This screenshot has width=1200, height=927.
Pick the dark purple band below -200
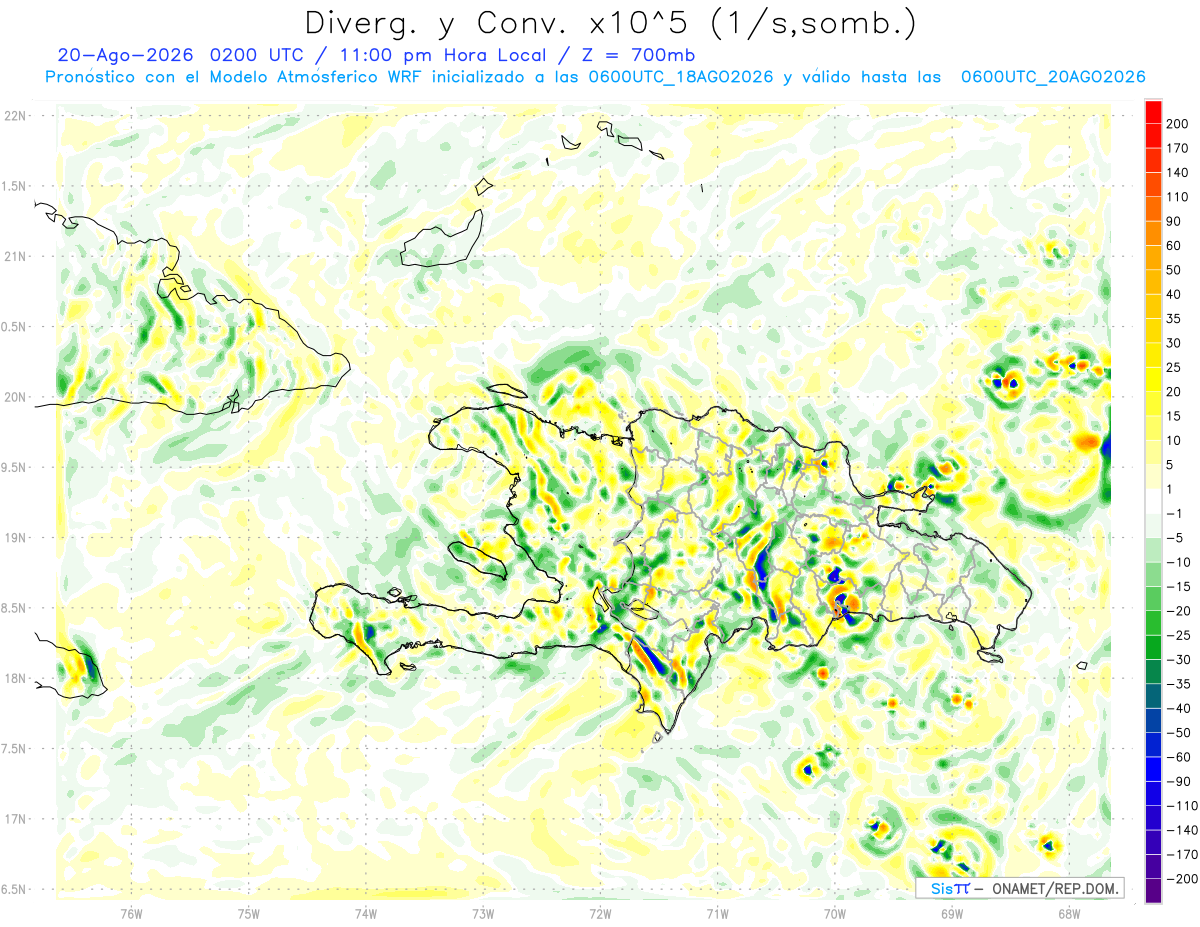tap(1153, 891)
